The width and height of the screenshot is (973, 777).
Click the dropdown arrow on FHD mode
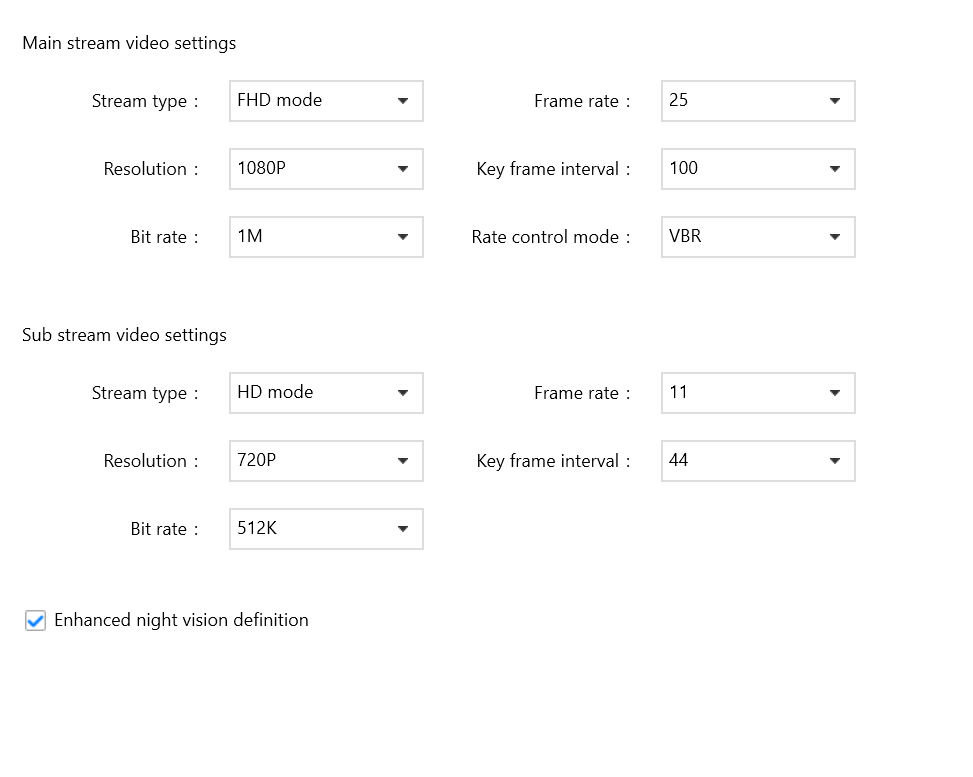point(404,100)
